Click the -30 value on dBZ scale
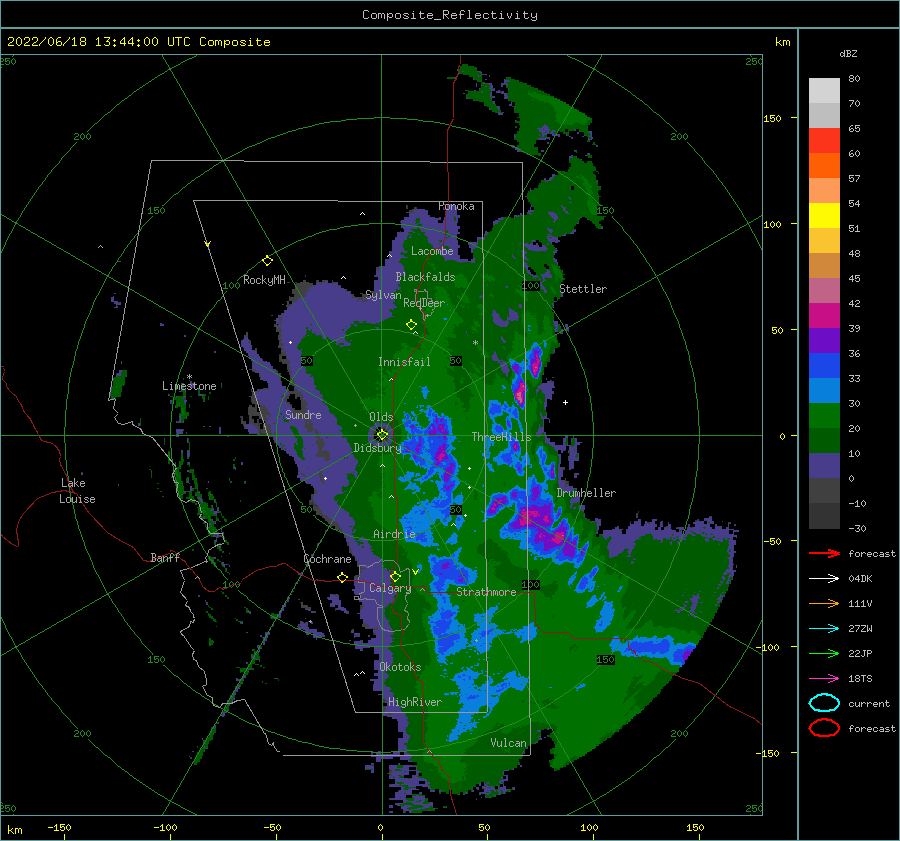Screen dimensions: 900x841 click(x=857, y=529)
